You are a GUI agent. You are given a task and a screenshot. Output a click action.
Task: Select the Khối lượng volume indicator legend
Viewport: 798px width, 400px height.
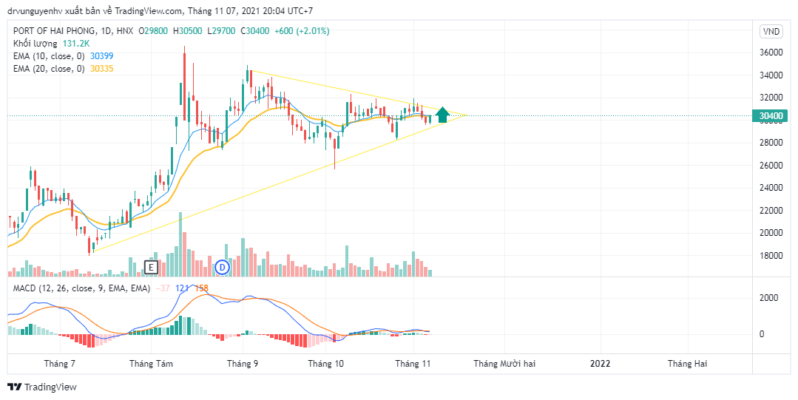(35, 44)
